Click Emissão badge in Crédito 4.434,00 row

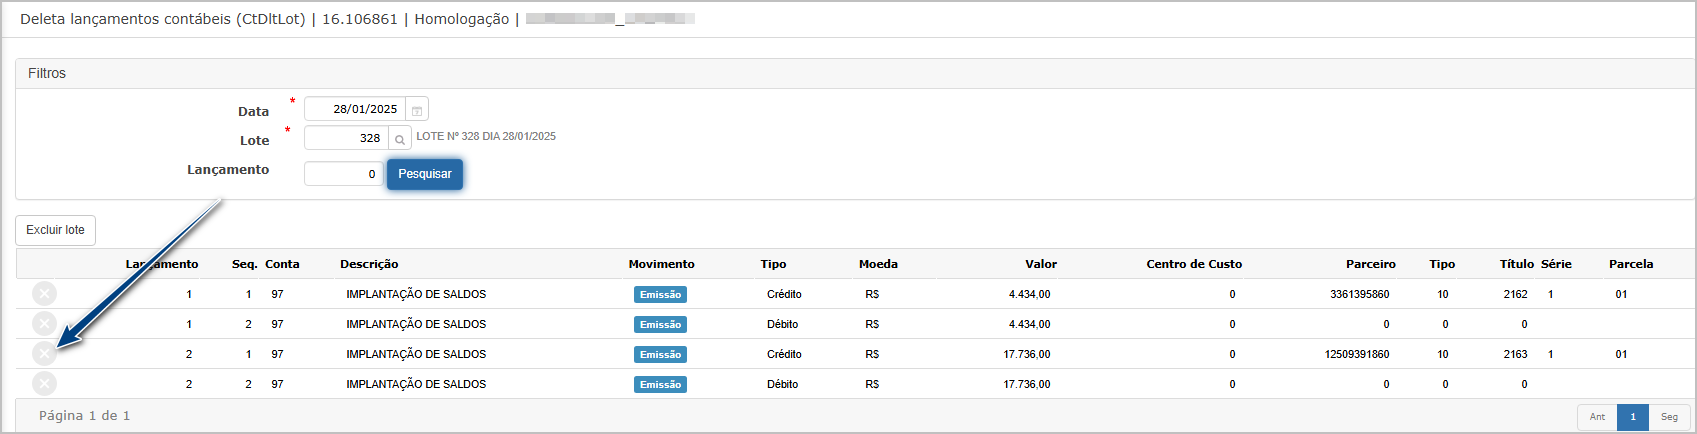[x=660, y=295]
